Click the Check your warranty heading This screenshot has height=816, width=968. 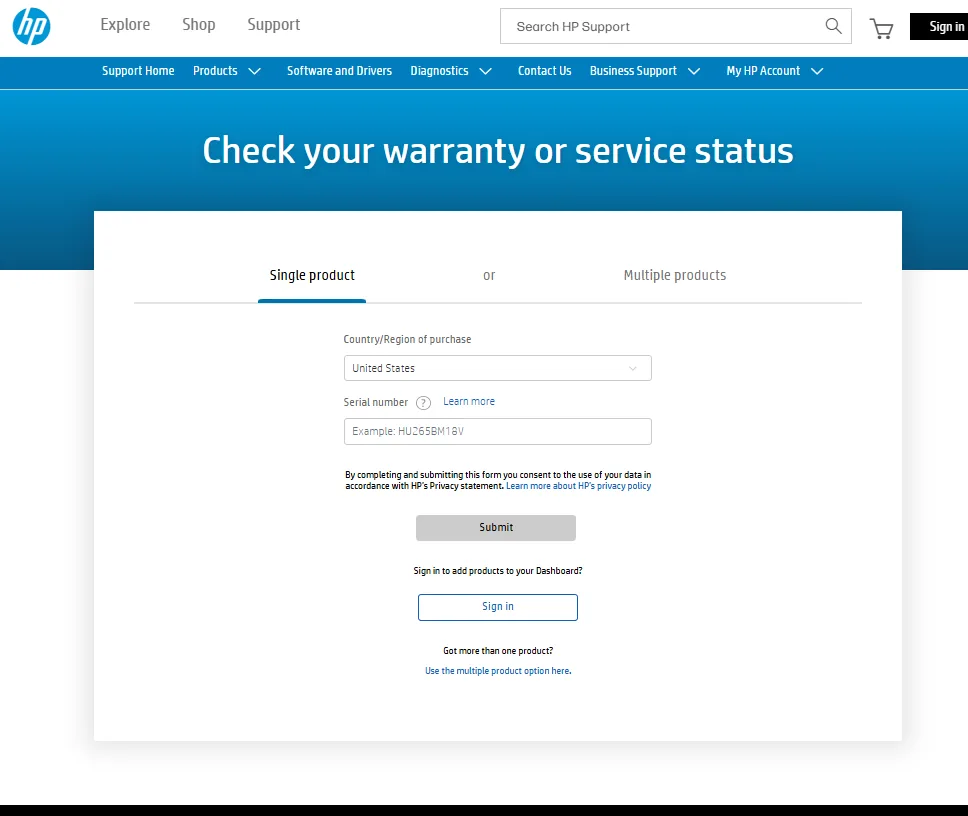(x=498, y=151)
